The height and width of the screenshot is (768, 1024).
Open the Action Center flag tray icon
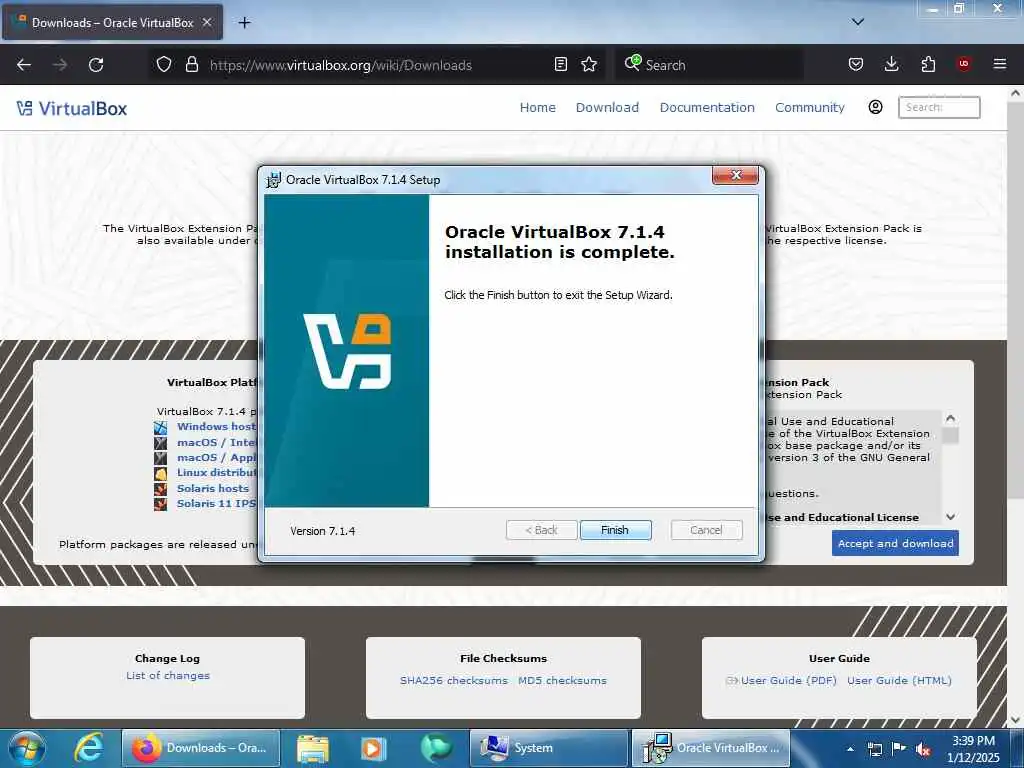[x=899, y=749]
